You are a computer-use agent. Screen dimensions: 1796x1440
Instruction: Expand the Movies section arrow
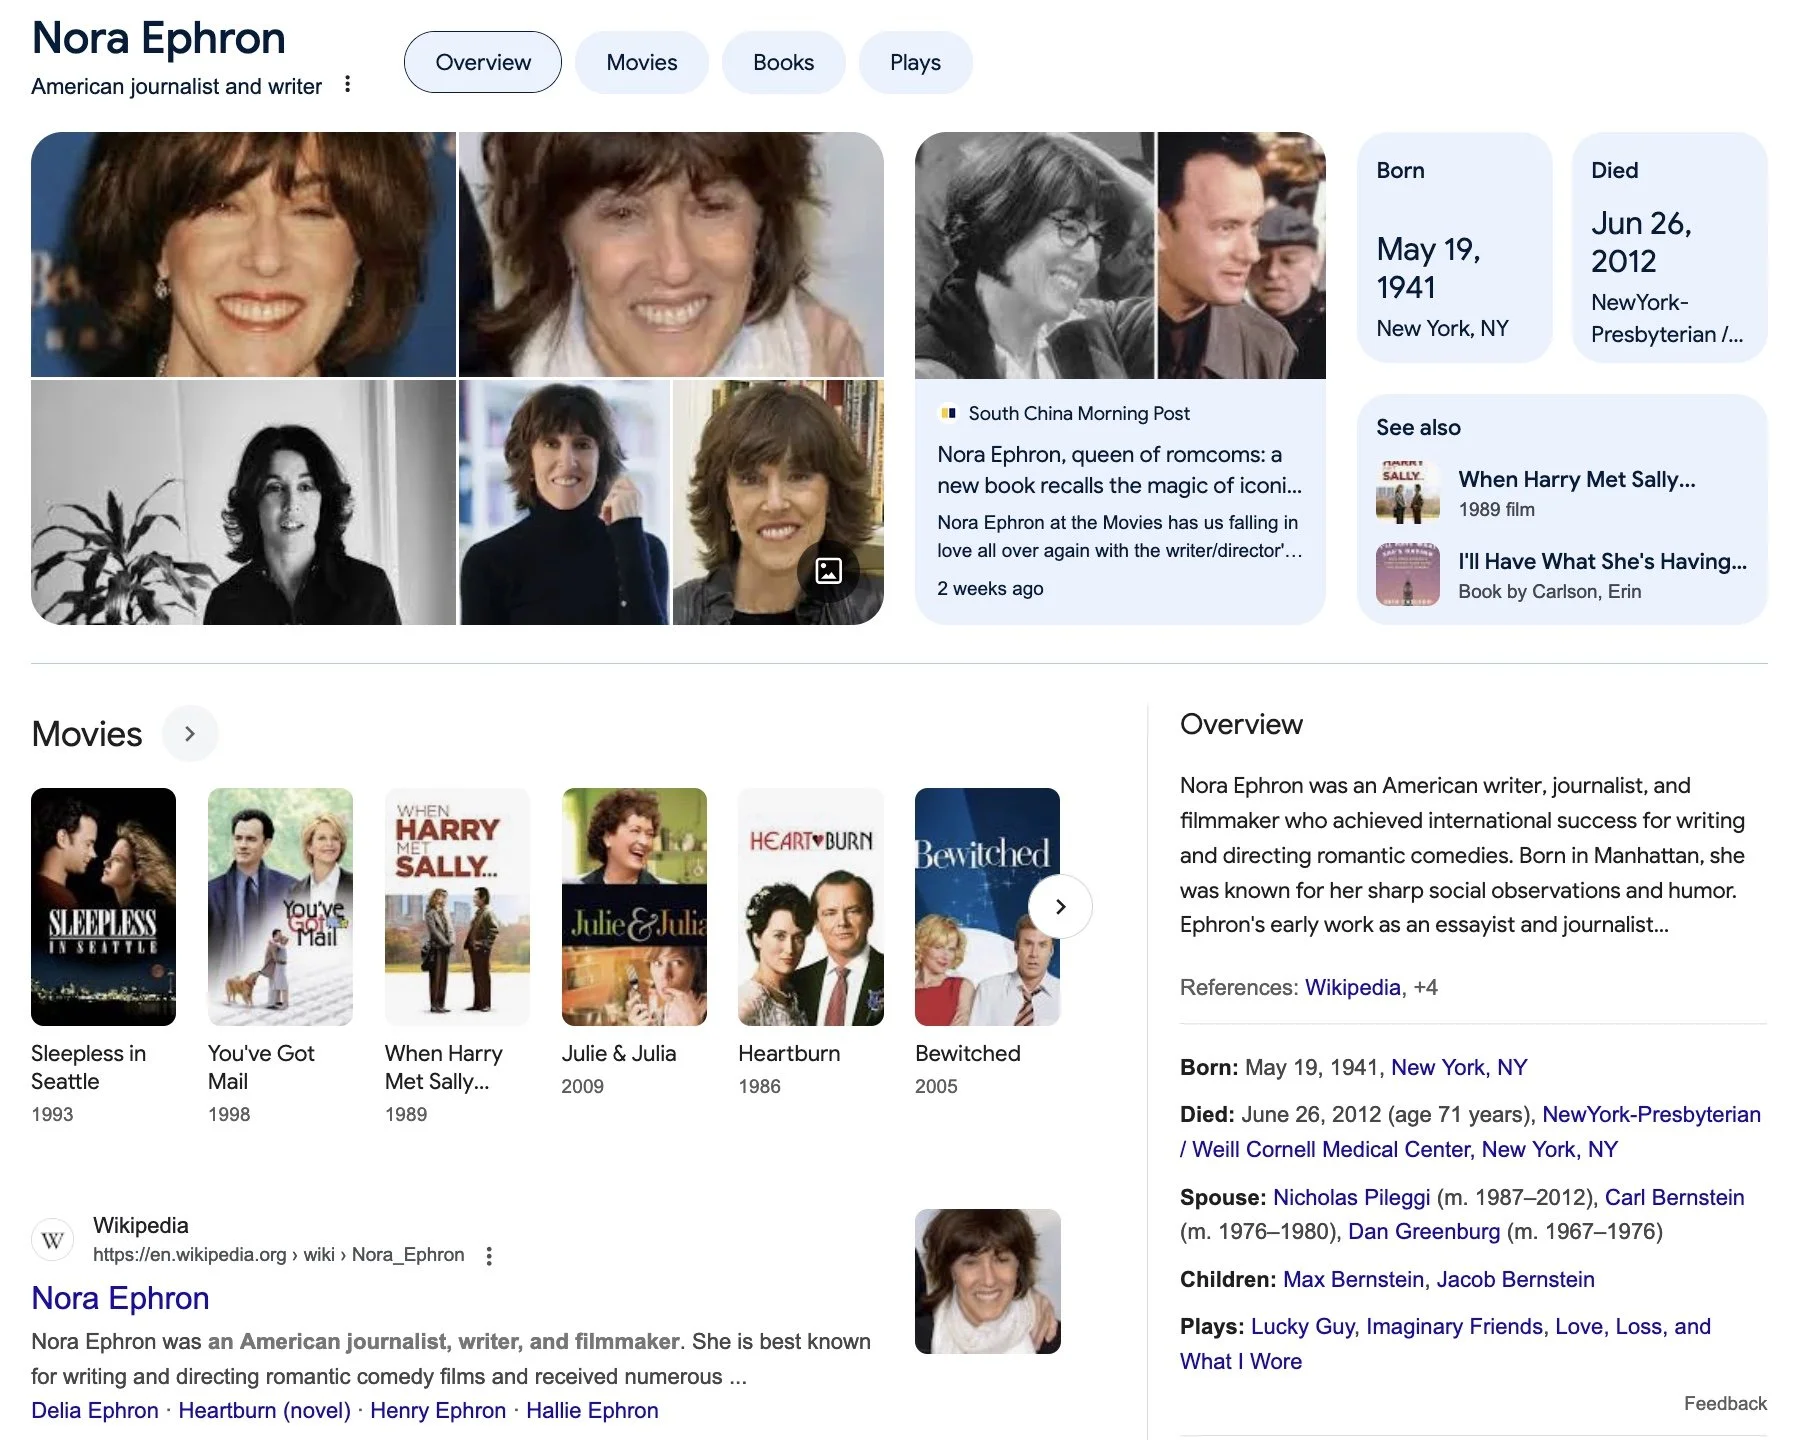tap(190, 733)
